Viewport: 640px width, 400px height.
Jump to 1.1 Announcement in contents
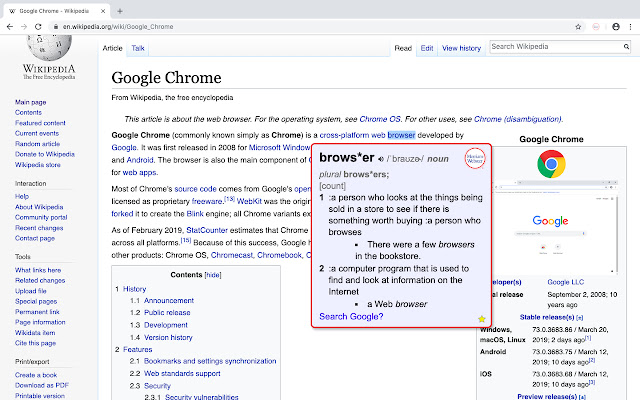coord(169,300)
